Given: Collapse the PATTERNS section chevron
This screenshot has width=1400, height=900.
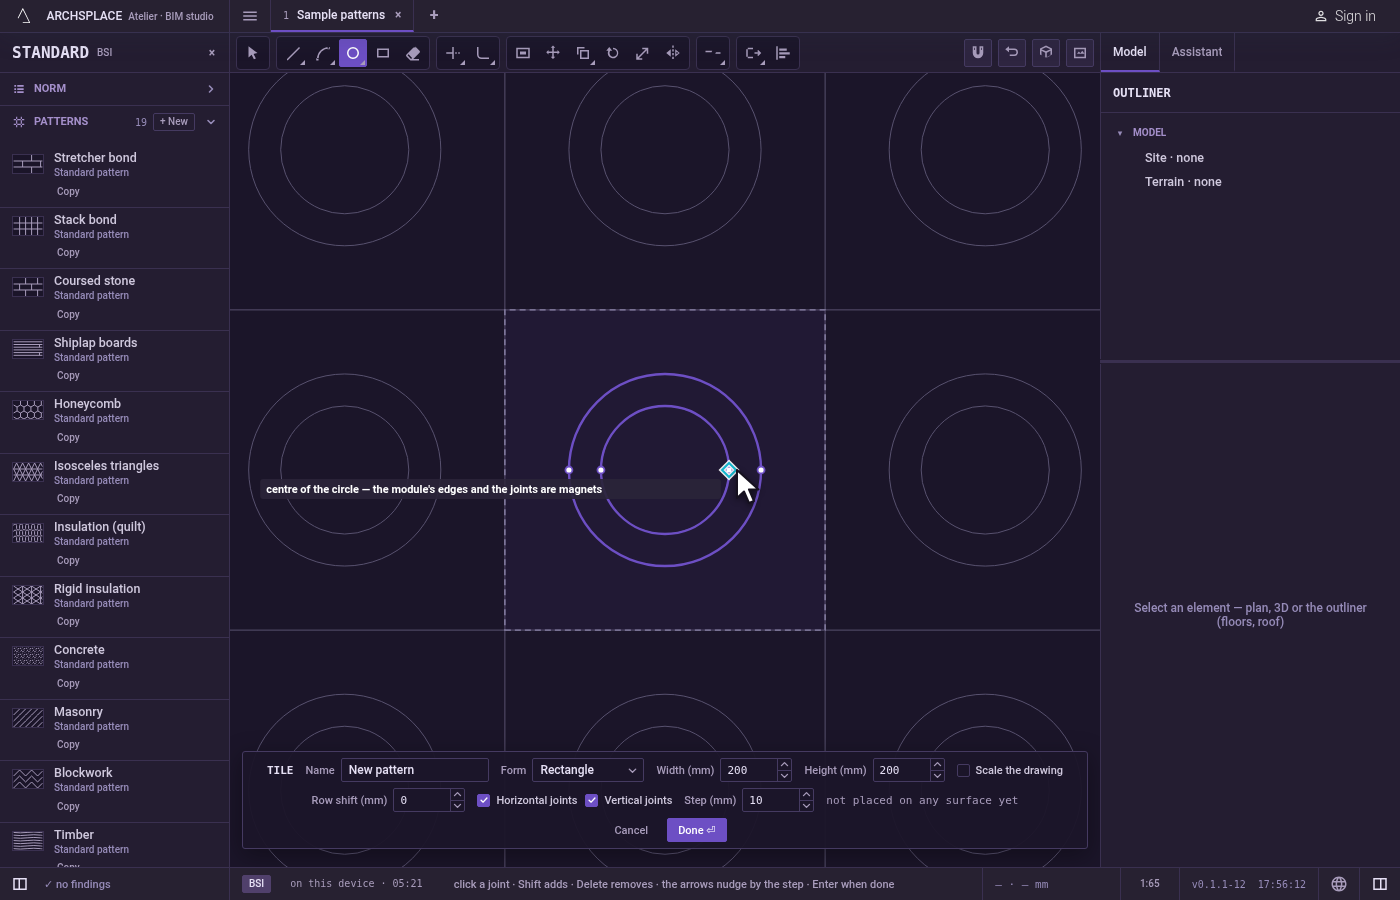Looking at the screenshot, I should coord(211,122).
